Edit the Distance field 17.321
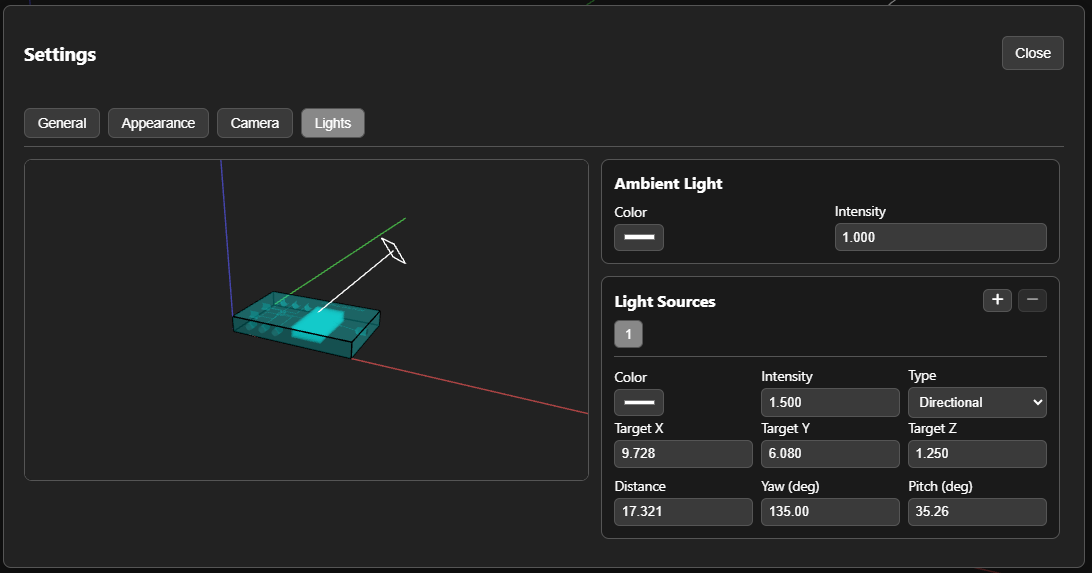The height and width of the screenshot is (573, 1092). point(683,512)
